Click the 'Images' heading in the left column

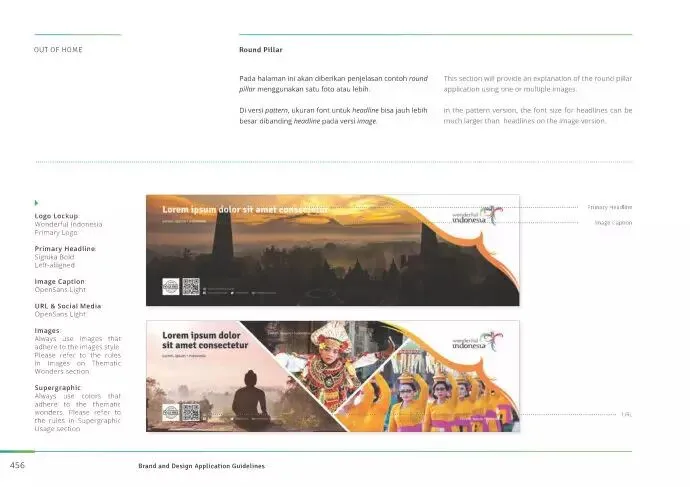click(x=47, y=330)
